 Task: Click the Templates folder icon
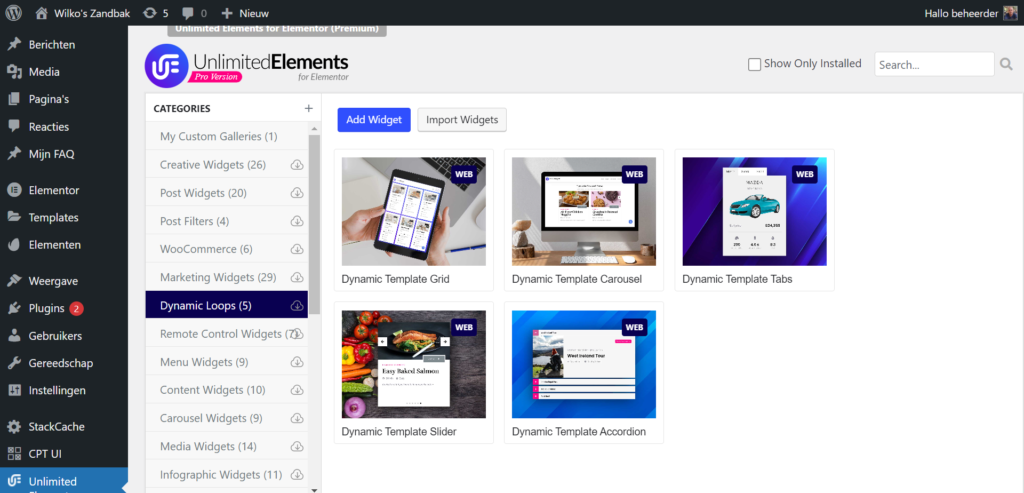14,217
